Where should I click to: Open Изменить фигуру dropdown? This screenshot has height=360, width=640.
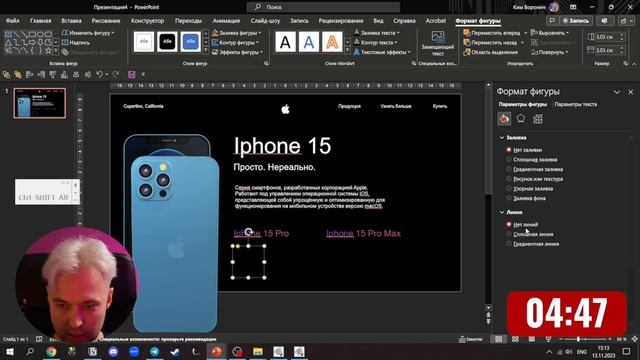(88, 33)
